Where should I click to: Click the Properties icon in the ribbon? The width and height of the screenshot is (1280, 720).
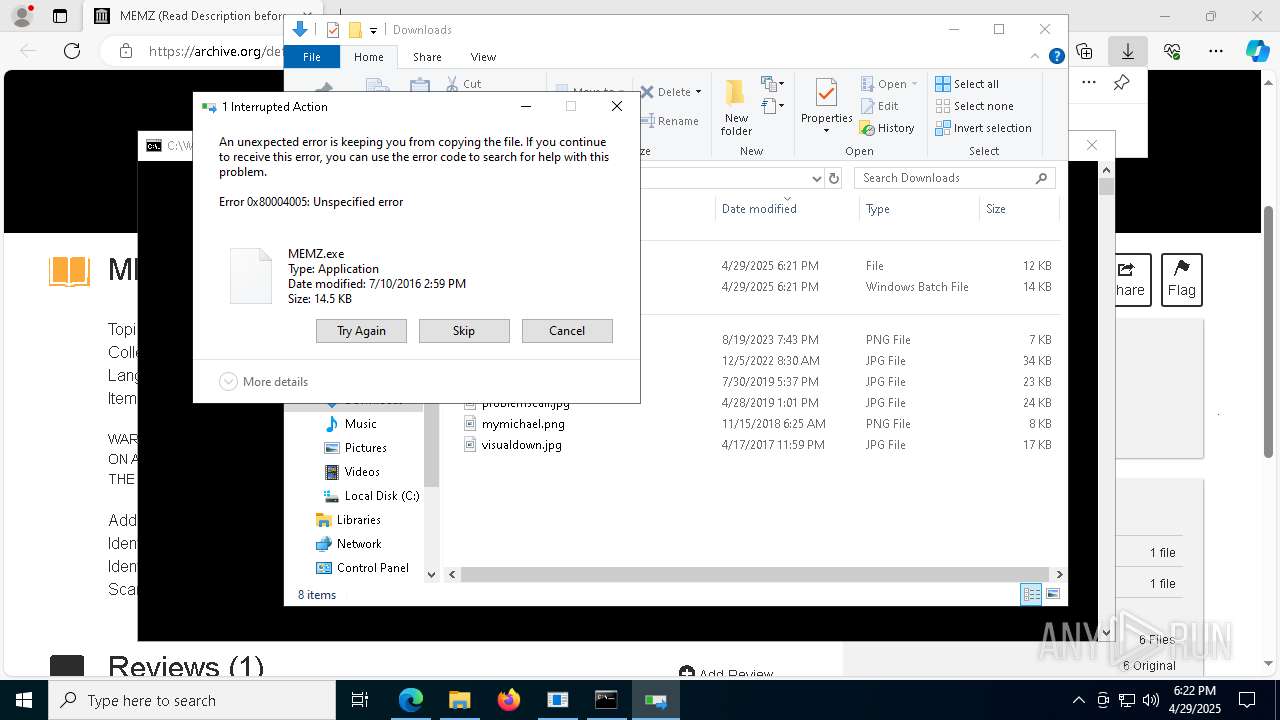(826, 95)
